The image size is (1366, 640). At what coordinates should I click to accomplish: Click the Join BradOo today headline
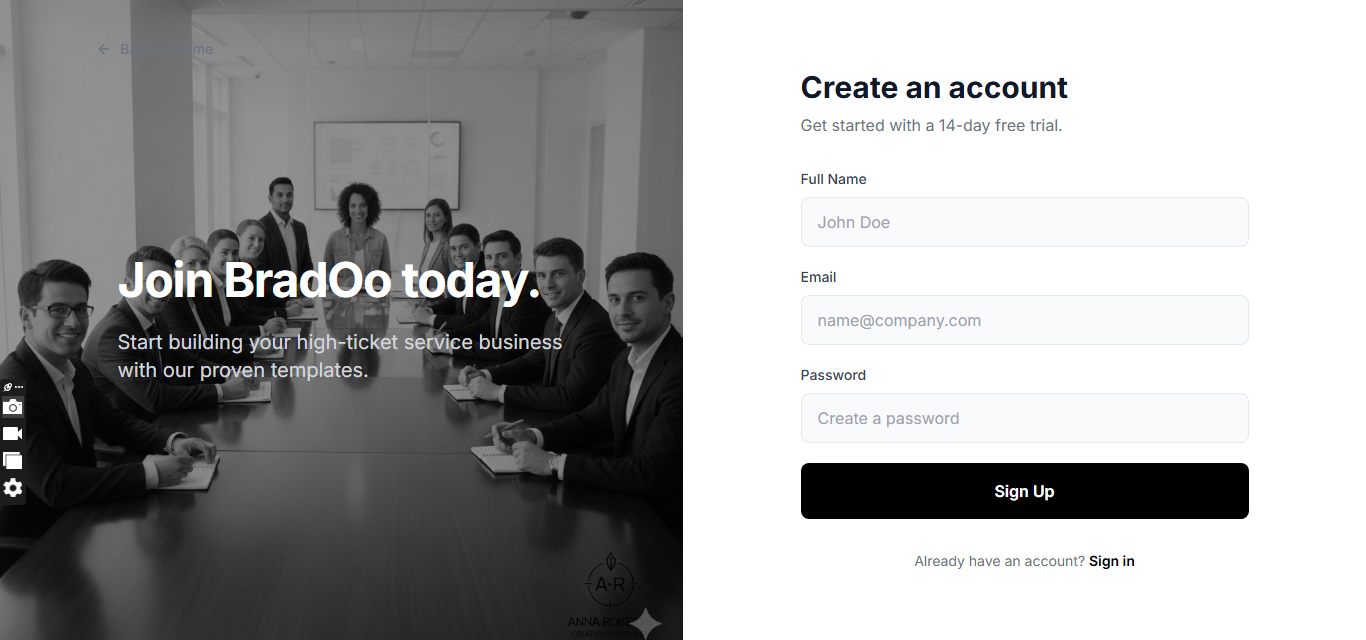click(329, 280)
